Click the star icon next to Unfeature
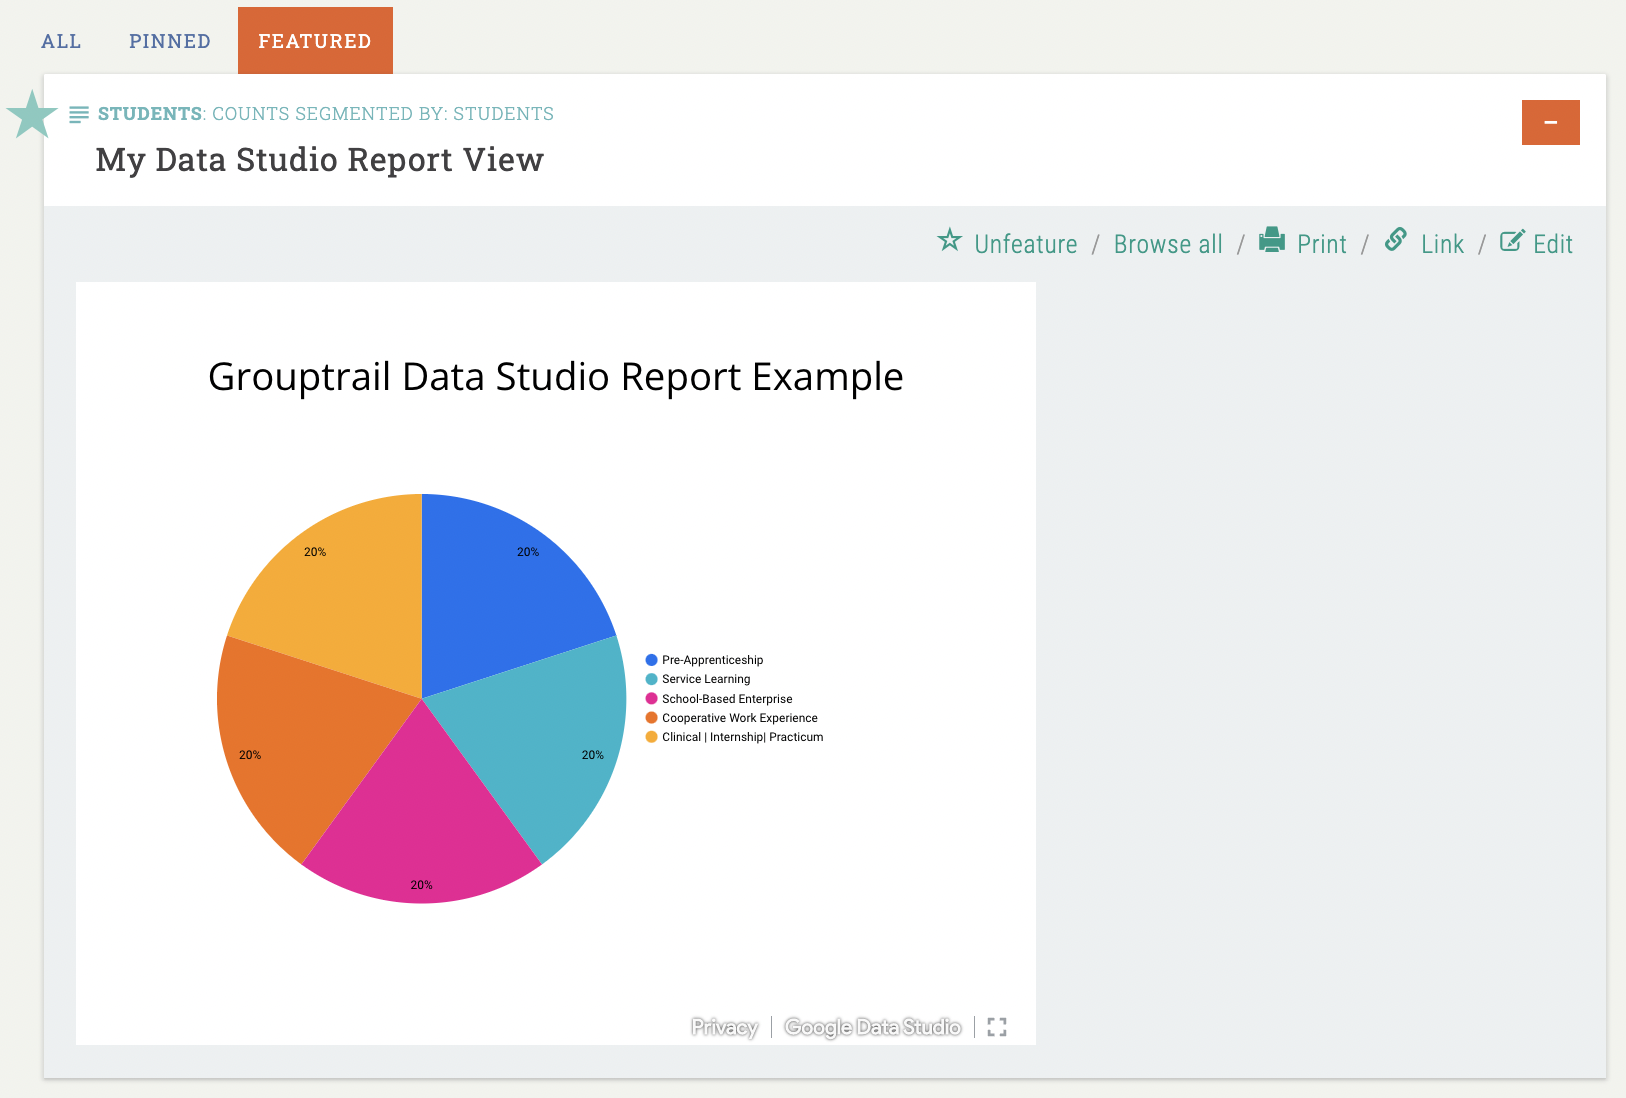Screen dimensions: 1626x1098 click(x=949, y=241)
